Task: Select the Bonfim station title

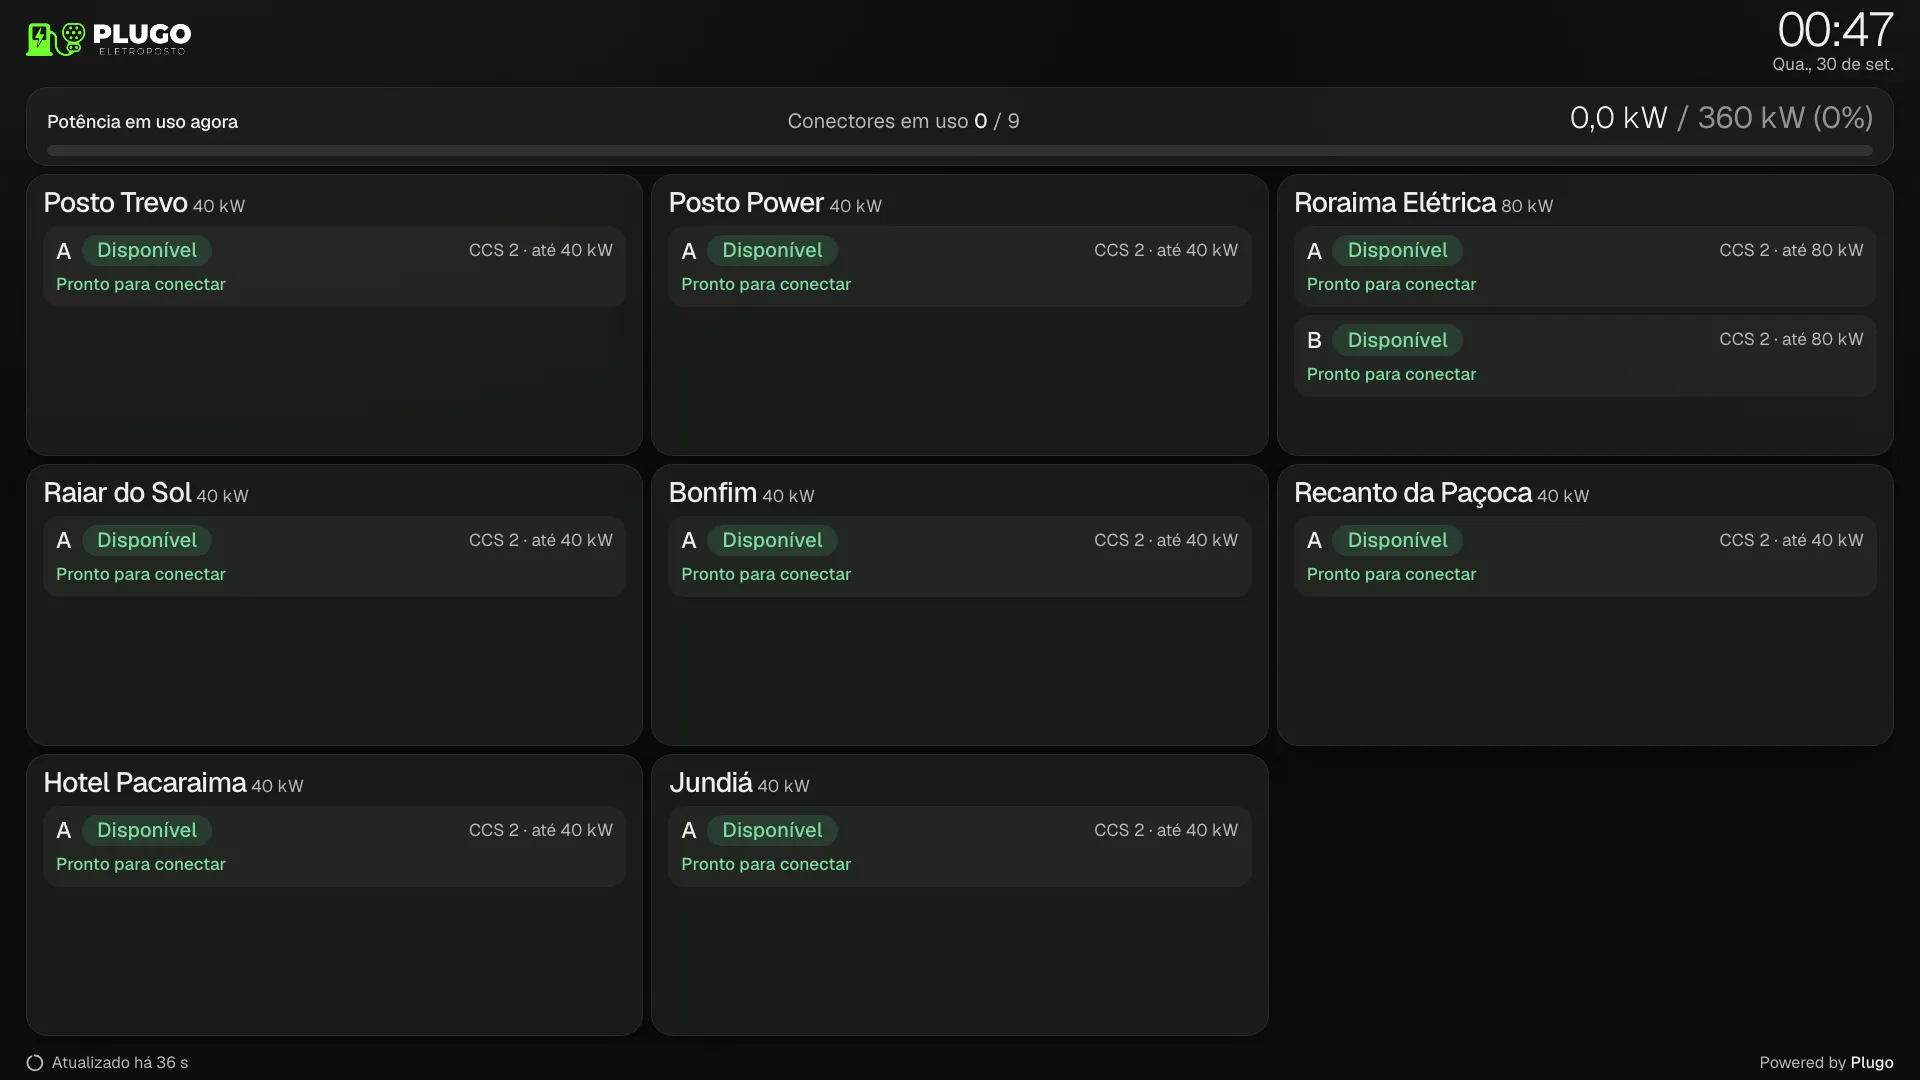Action: tap(712, 493)
